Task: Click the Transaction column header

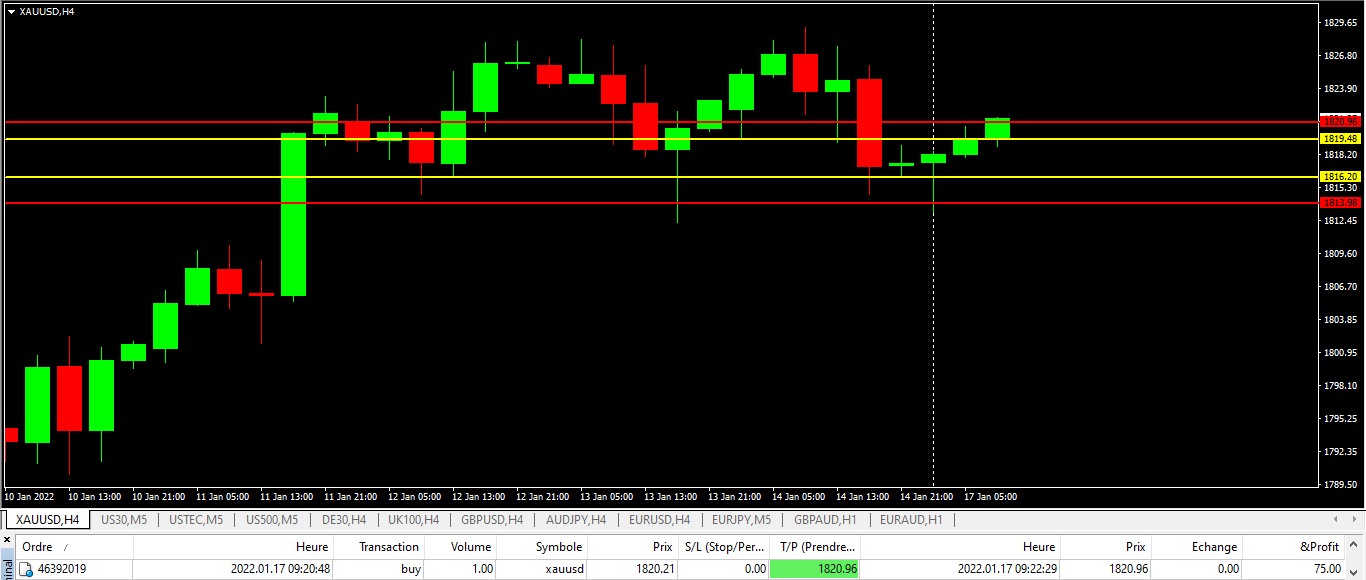Action: (x=388, y=547)
